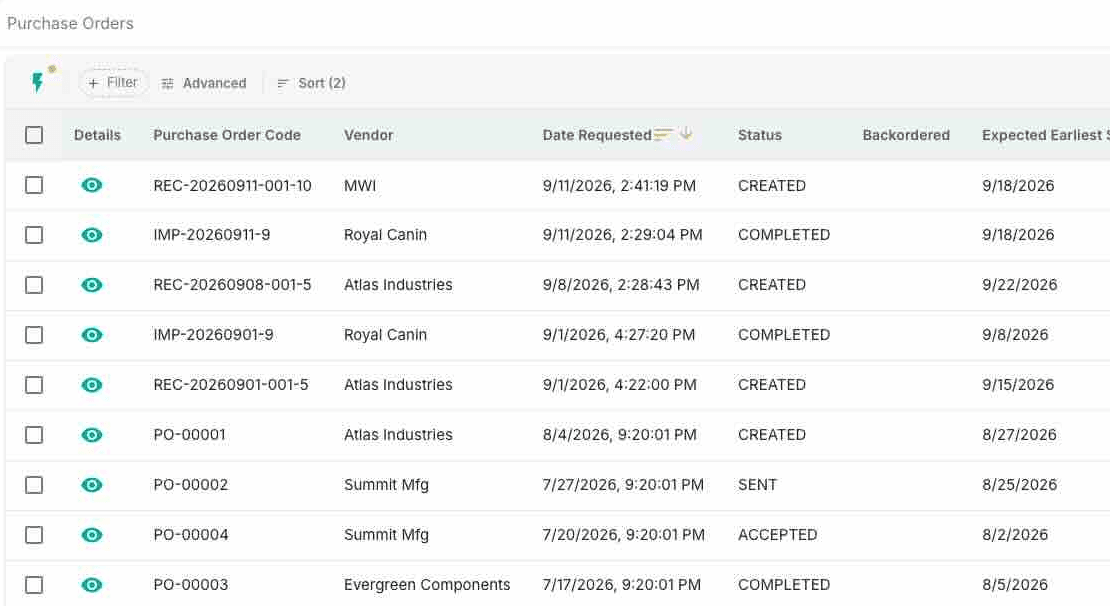Select the PO-00001 row checkbox
The width and height of the screenshot is (1110, 606).
[34, 435]
